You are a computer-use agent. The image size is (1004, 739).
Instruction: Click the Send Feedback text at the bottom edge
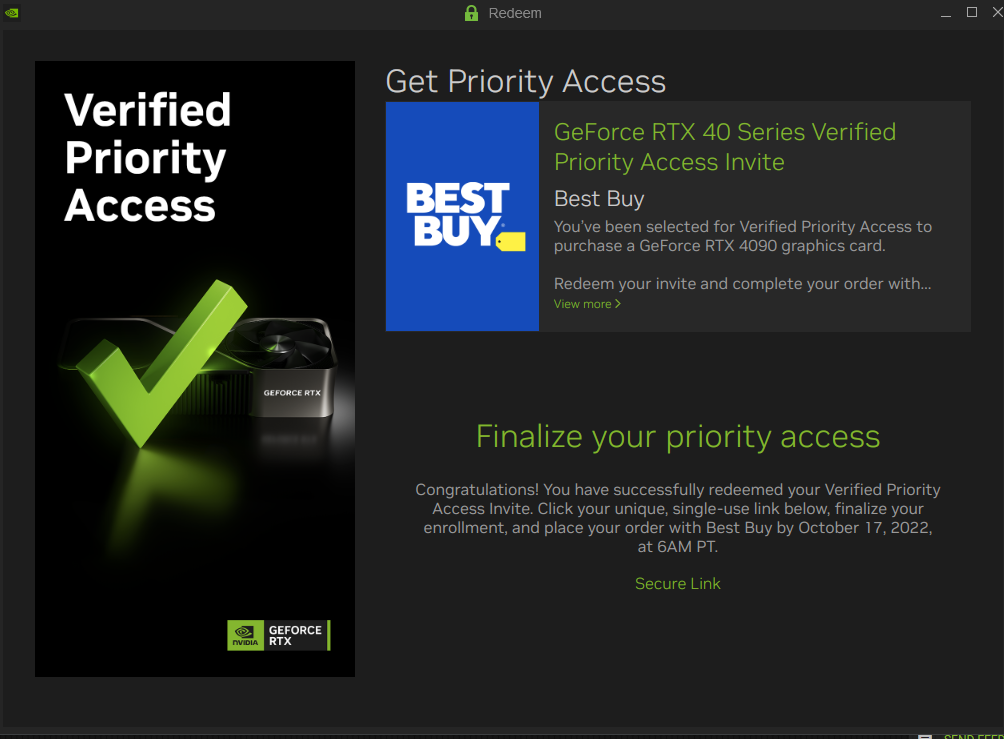point(973,736)
